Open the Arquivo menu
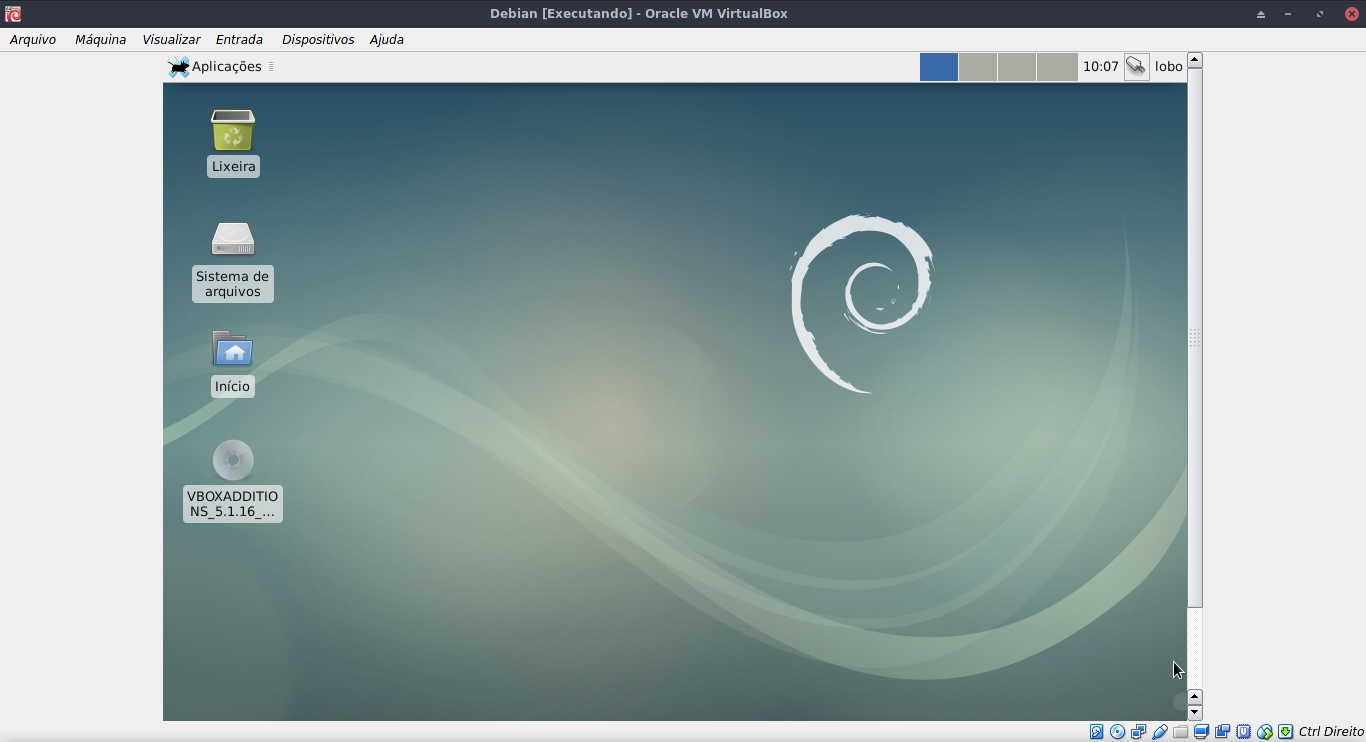The width and height of the screenshot is (1366, 742). [33, 40]
